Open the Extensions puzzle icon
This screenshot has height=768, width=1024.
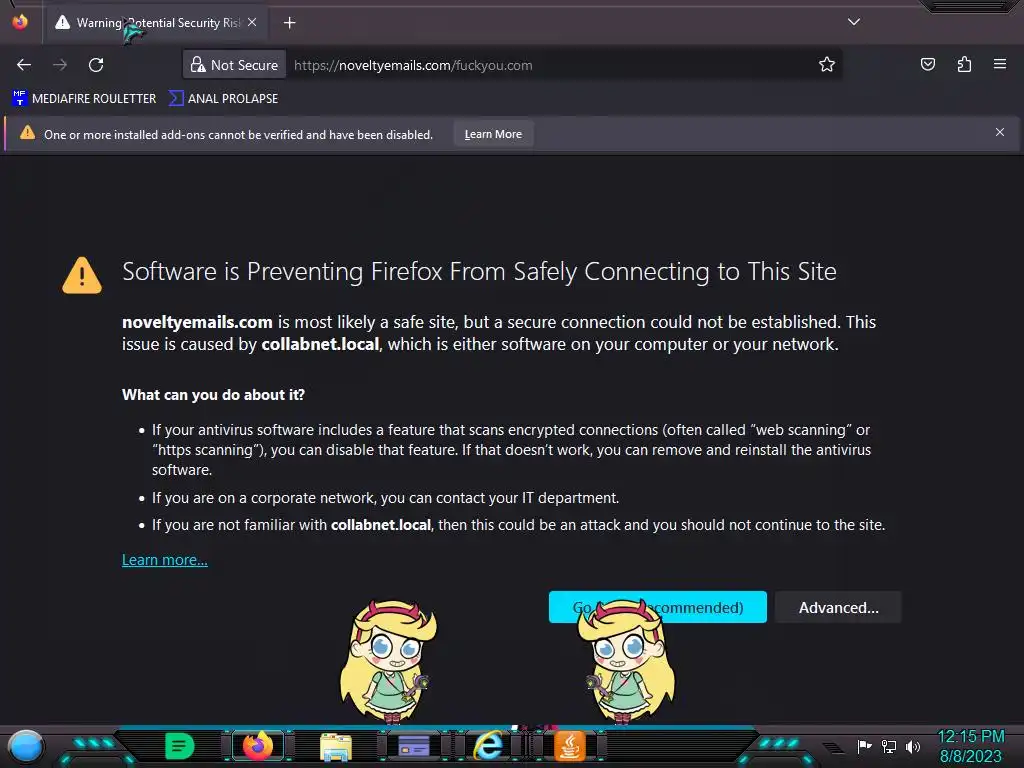pyautogui.click(x=964, y=64)
